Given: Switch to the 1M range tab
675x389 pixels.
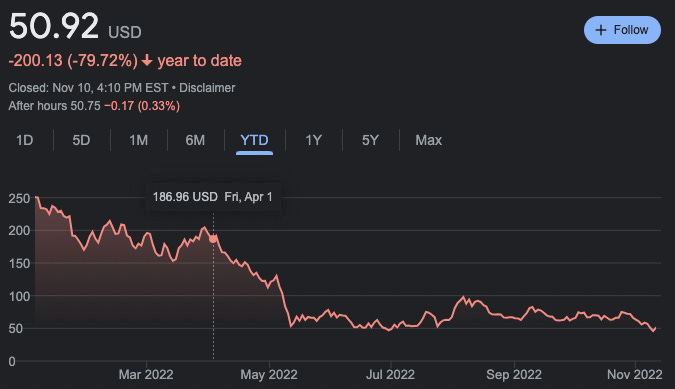Looking at the screenshot, I should point(139,140).
